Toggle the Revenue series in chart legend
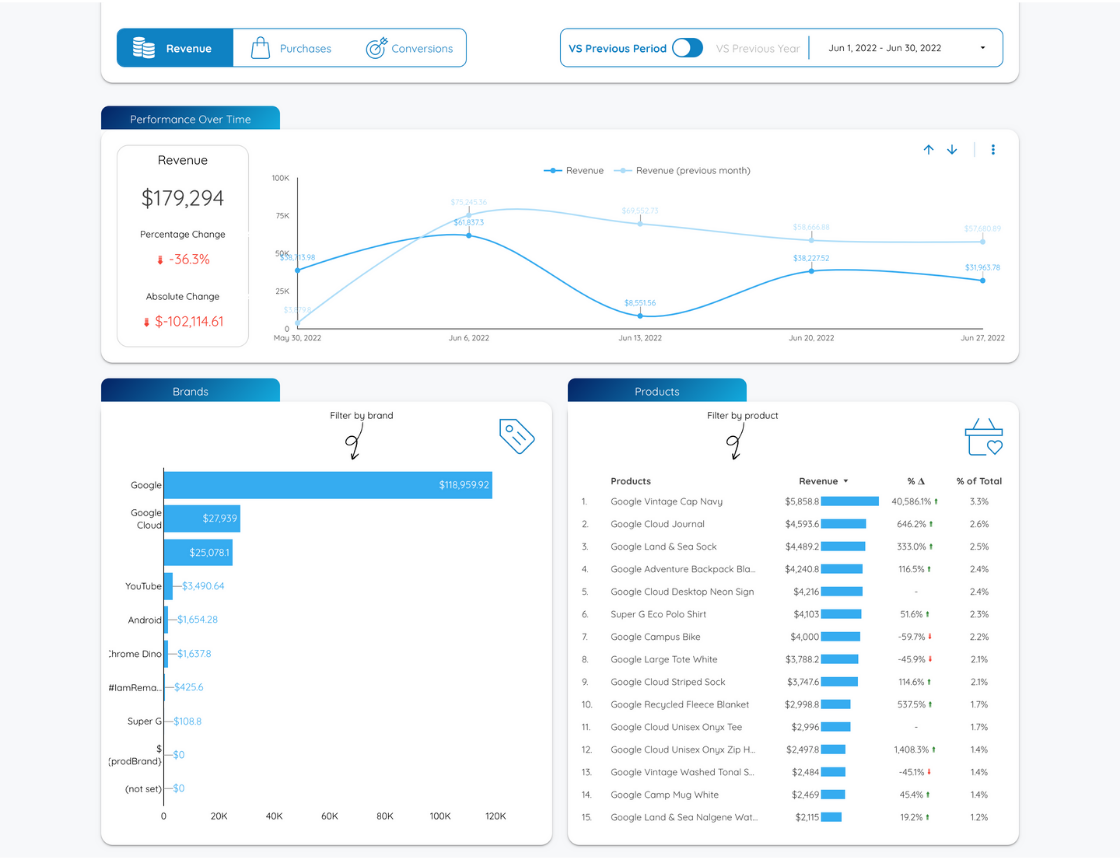This screenshot has height=860, width=1120. pos(574,171)
